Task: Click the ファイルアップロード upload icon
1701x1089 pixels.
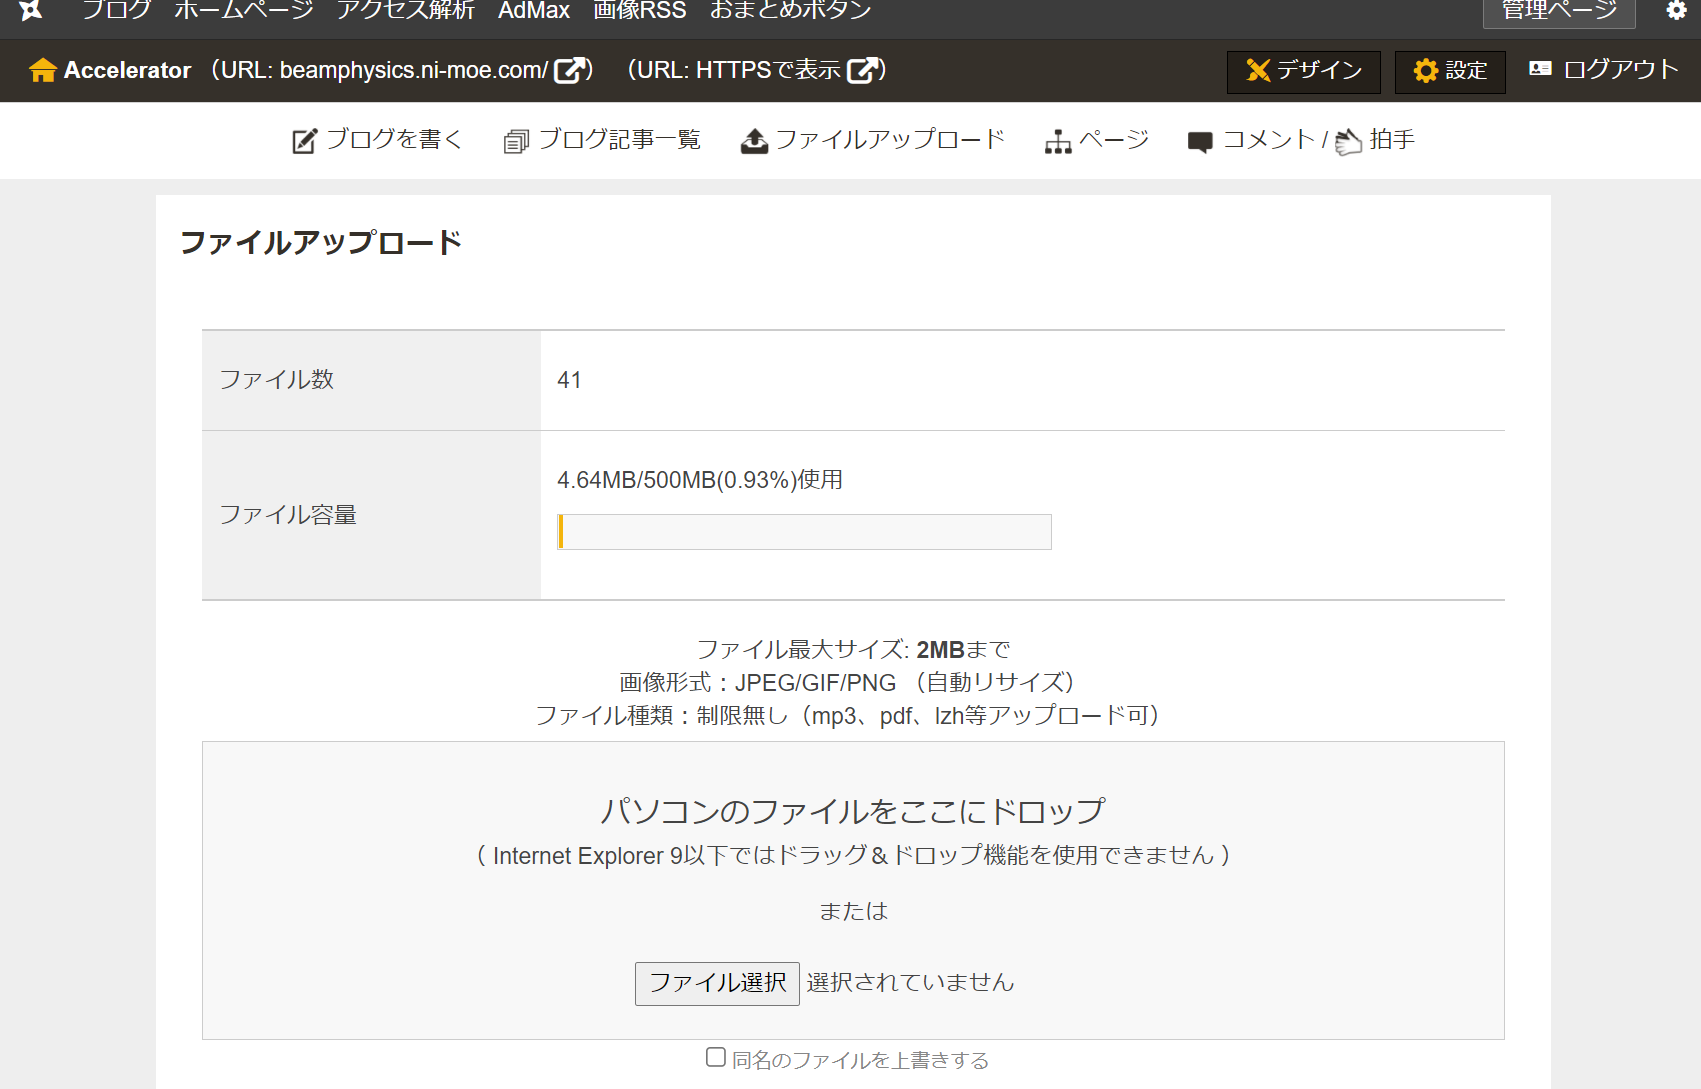Action: tap(754, 141)
